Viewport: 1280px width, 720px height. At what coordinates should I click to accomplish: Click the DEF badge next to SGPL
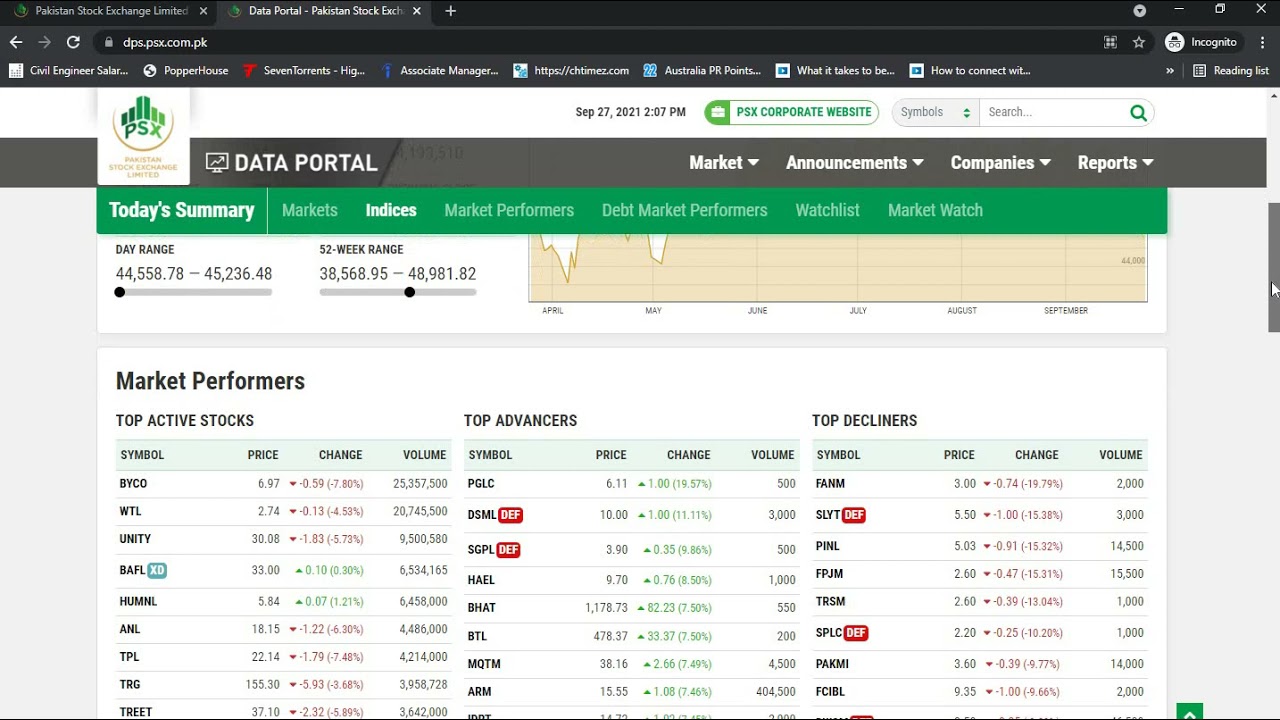click(x=508, y=550)
